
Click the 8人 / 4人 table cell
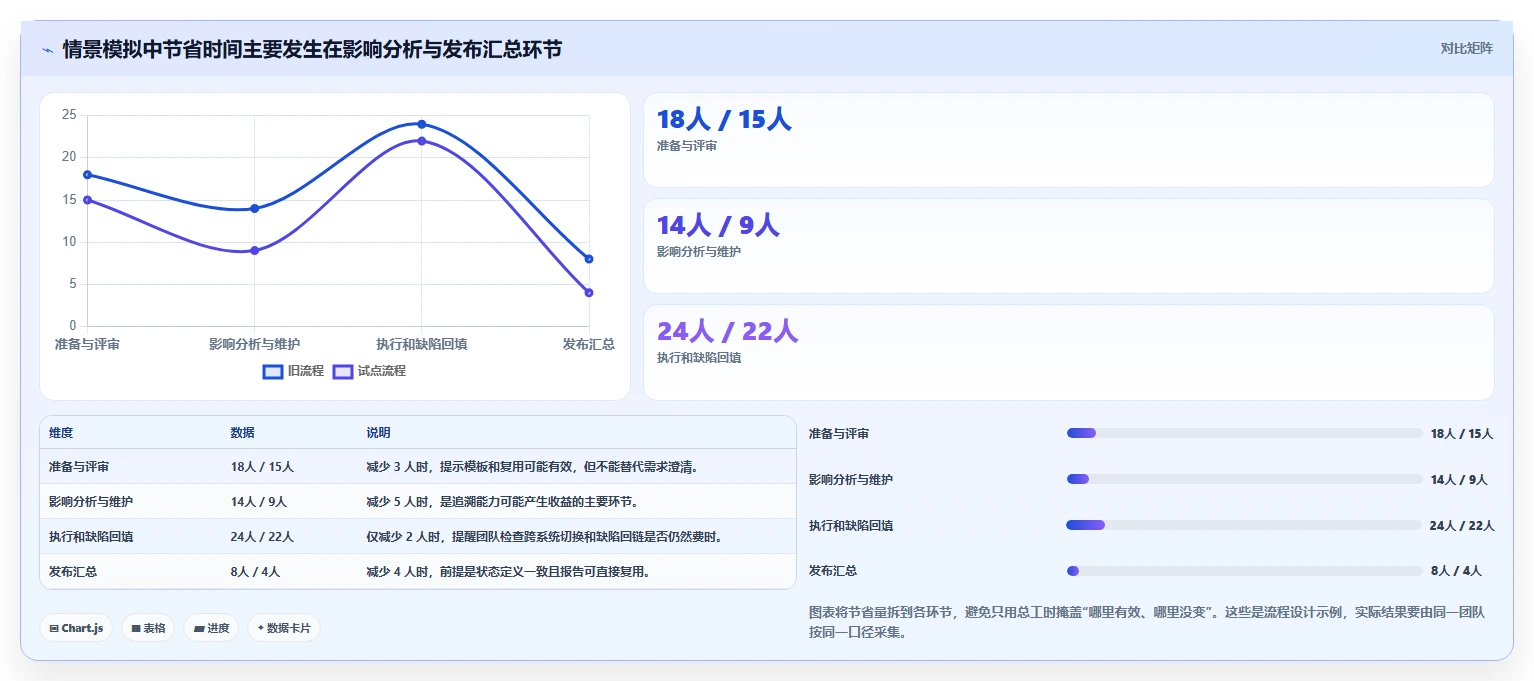pos(255,572)
